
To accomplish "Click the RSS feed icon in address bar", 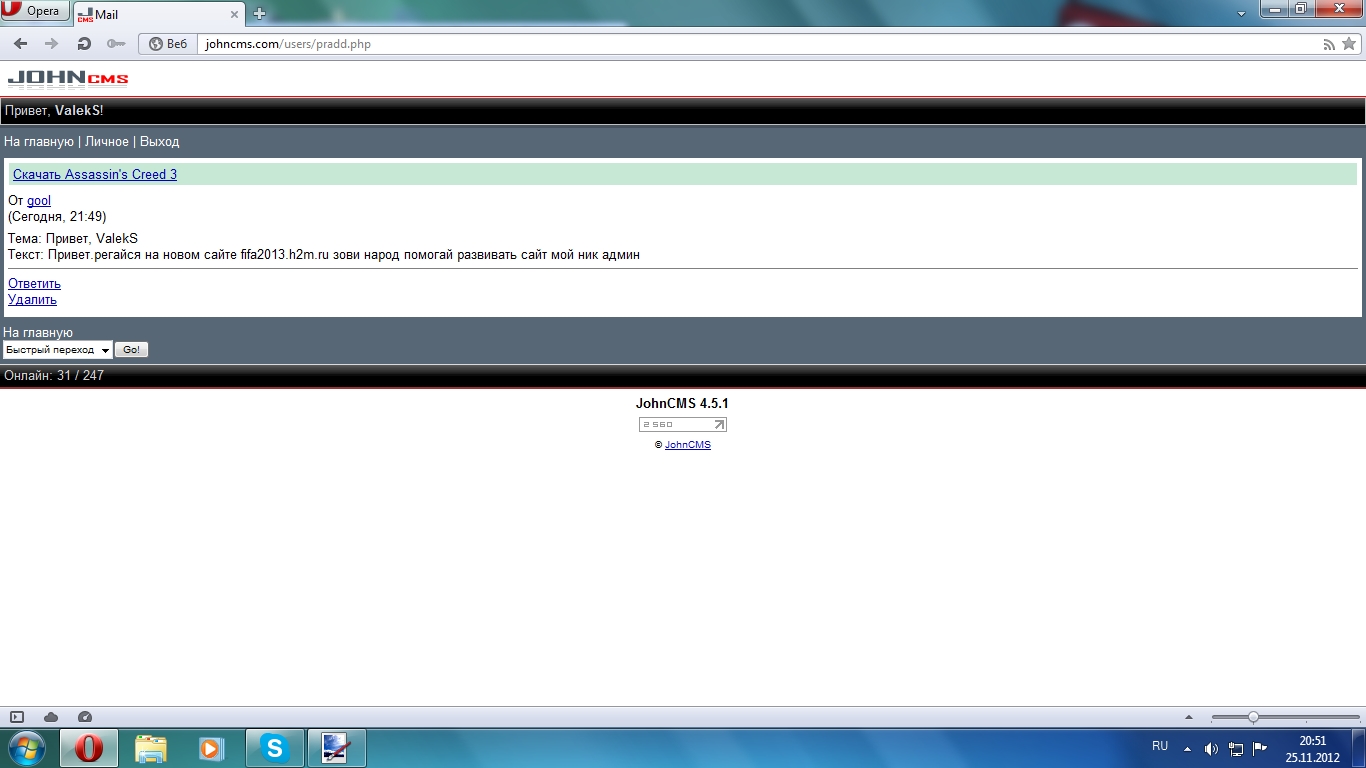I will [1329, 44].
